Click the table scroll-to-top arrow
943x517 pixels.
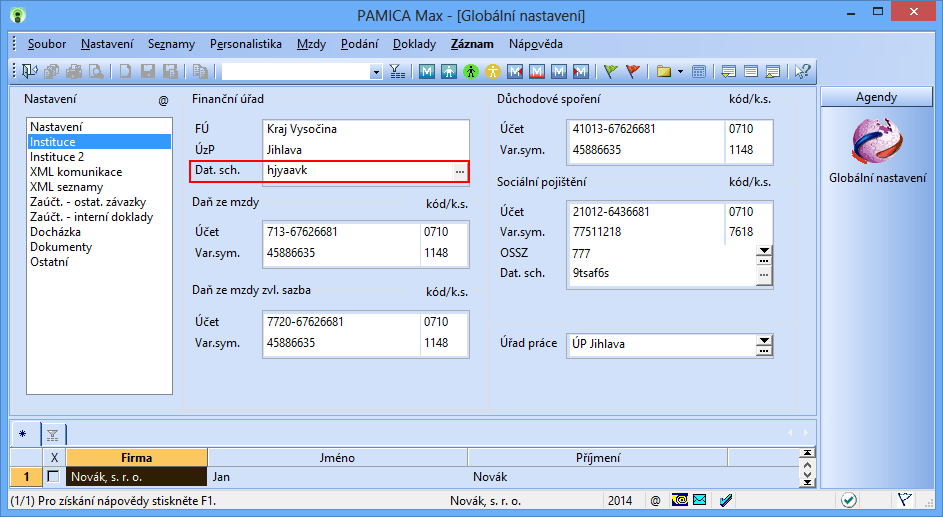[807, 453]
